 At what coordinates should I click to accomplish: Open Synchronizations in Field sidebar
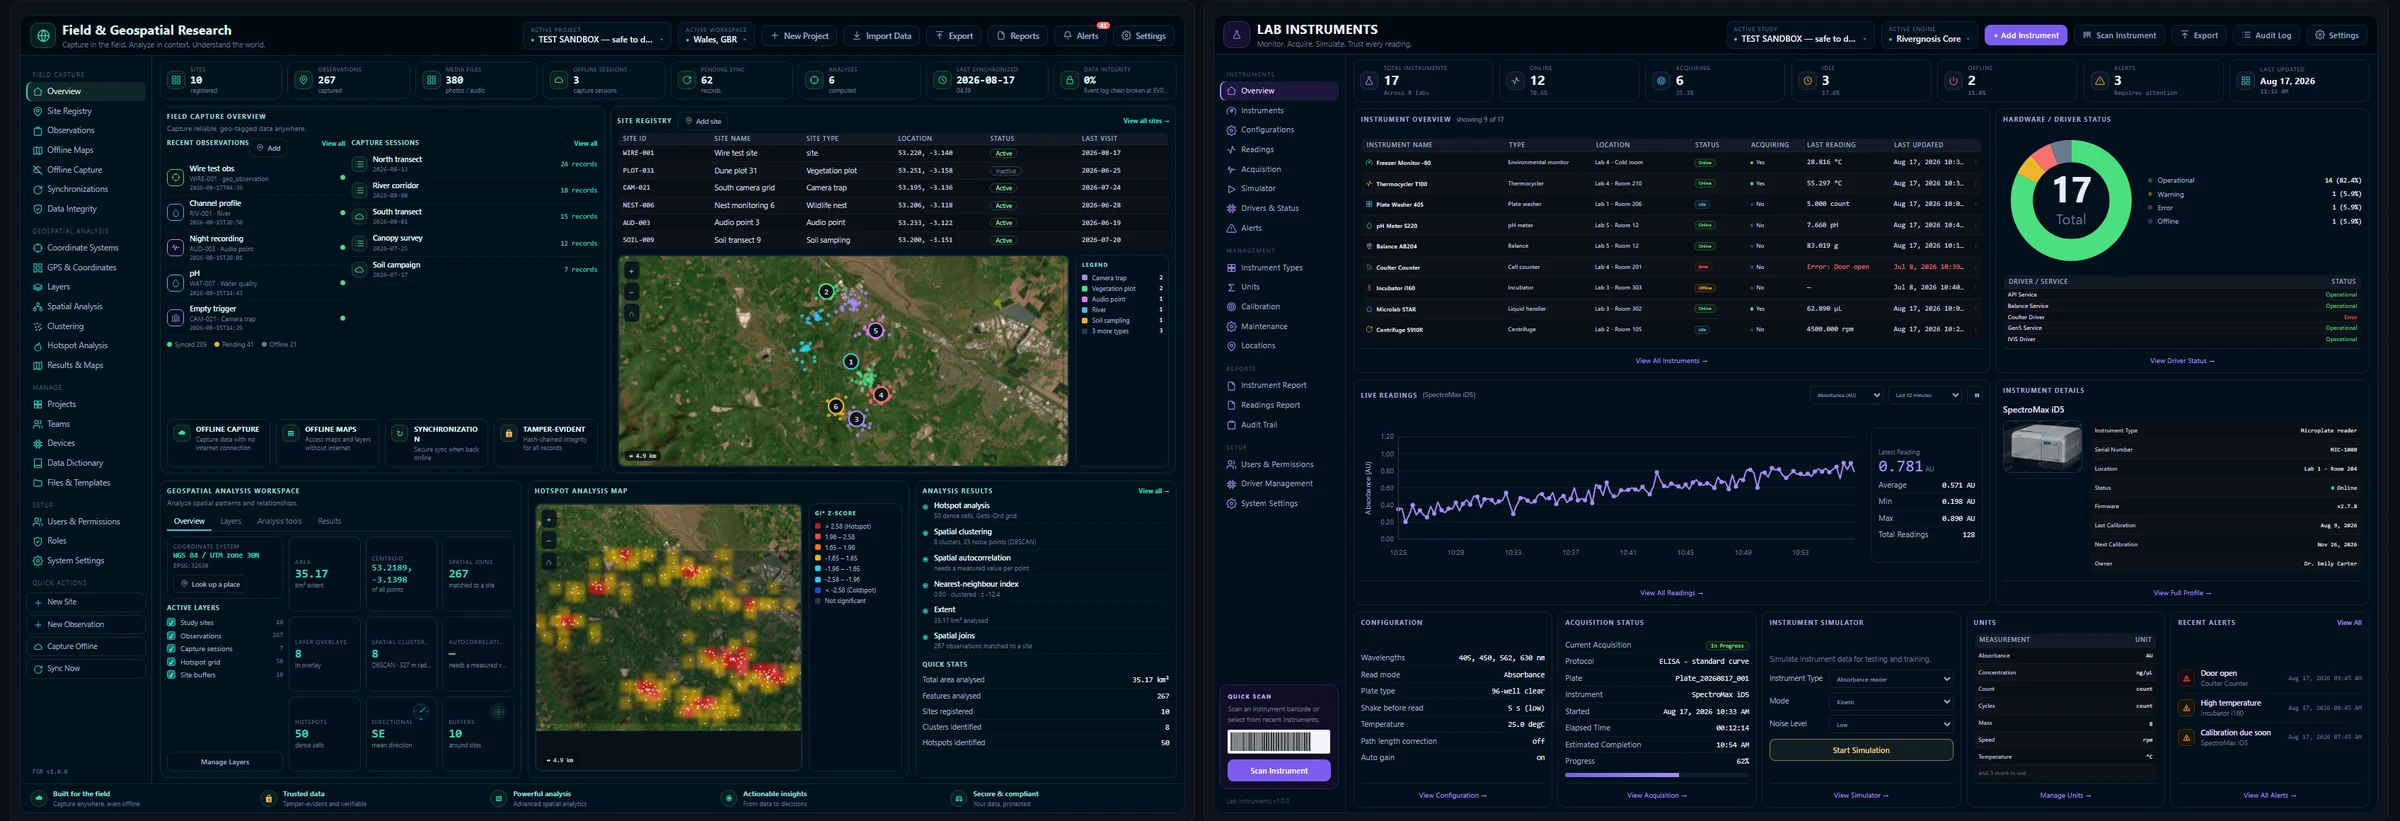(77, 189)
